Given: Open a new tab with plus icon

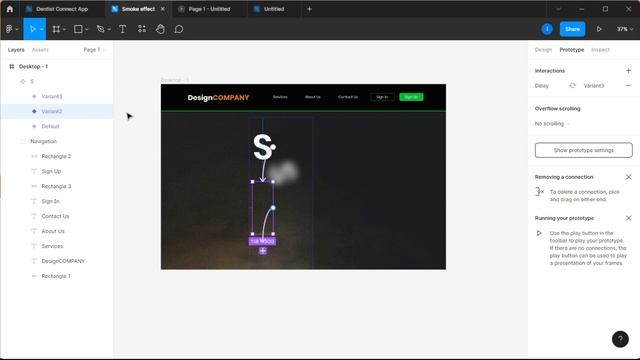Looking at the screenshot, I should (309, 9).
